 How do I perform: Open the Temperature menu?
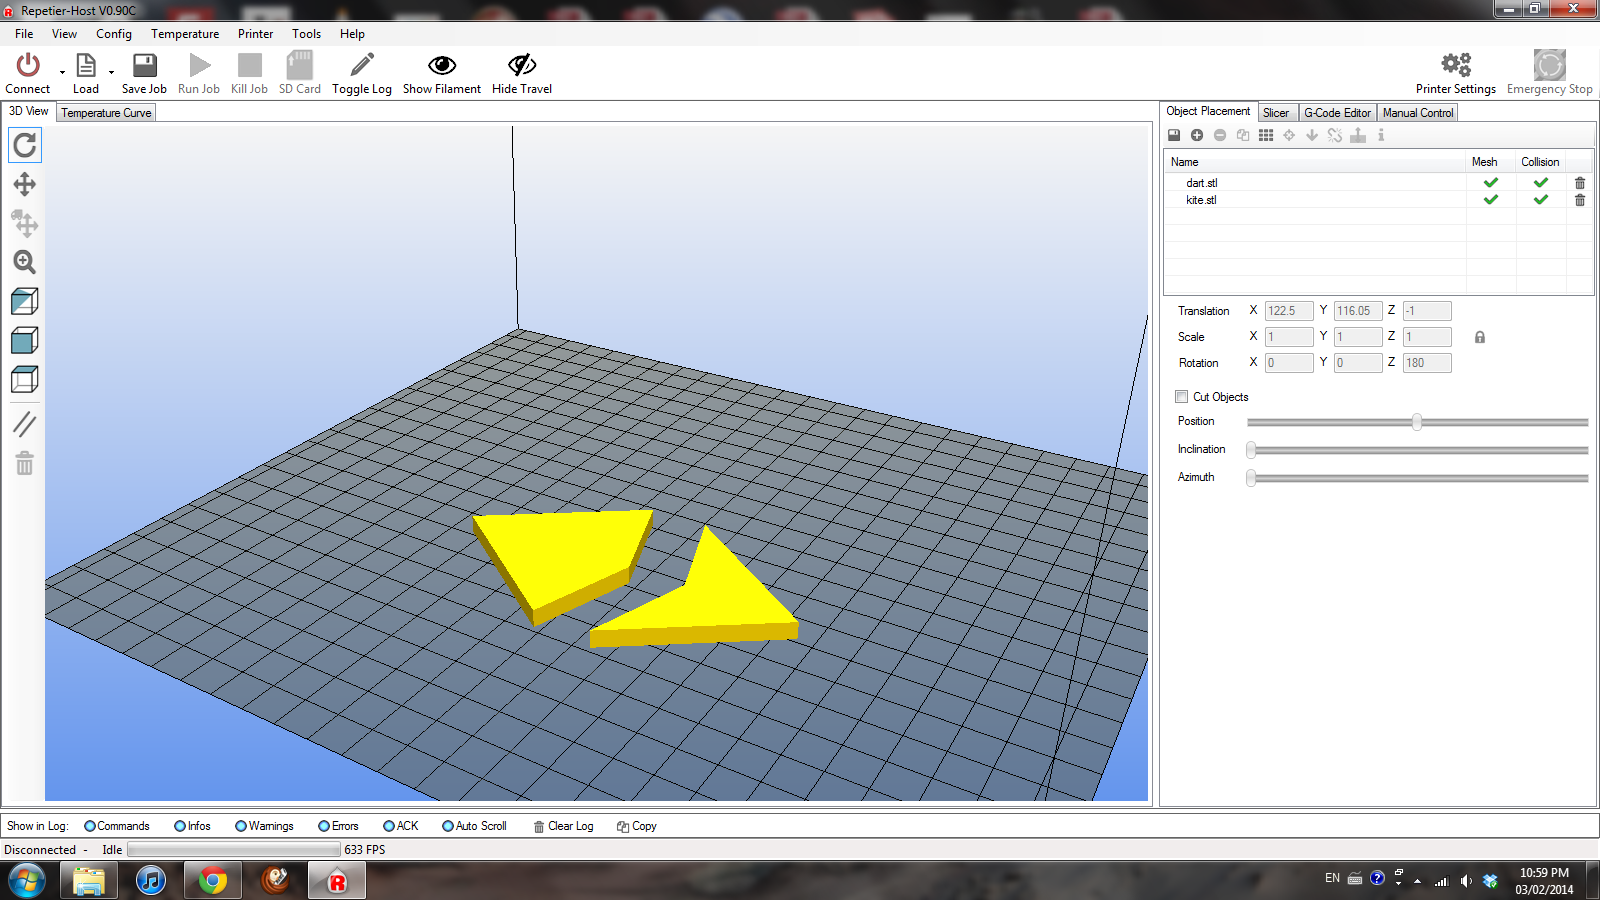(x=184, y=33)
